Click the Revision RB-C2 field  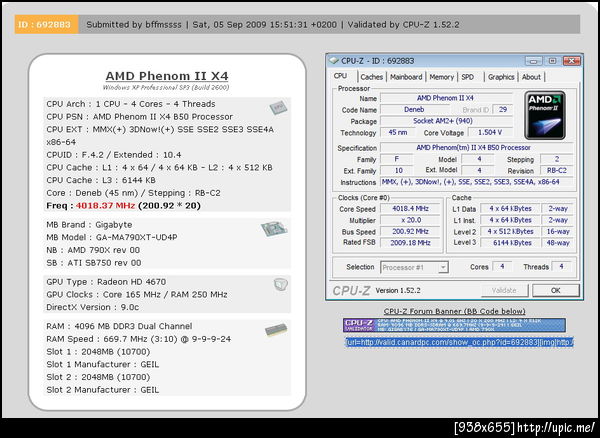click(557, 171)
